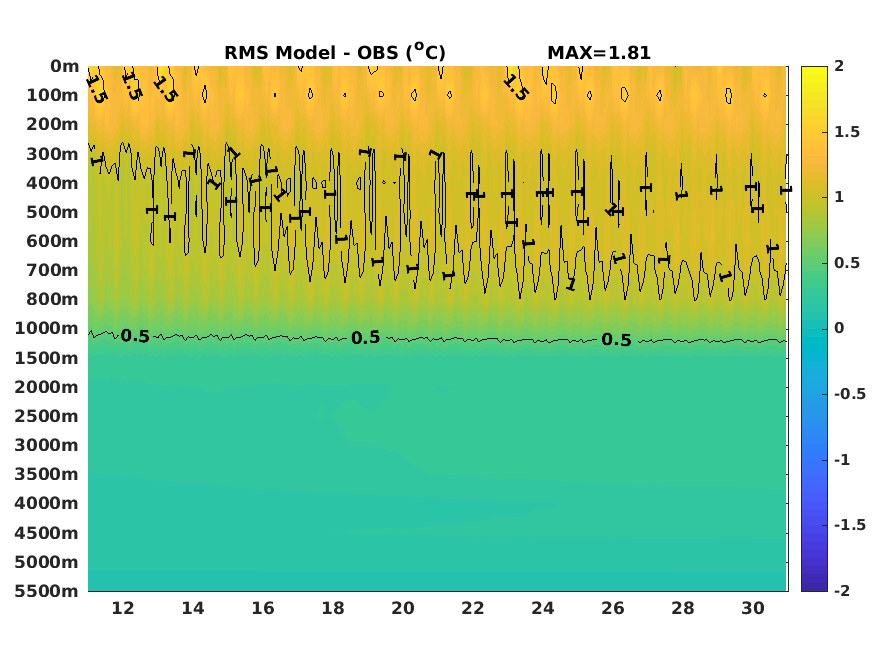Click the 0.5 contour label above x-axis 26

(617, 340)
